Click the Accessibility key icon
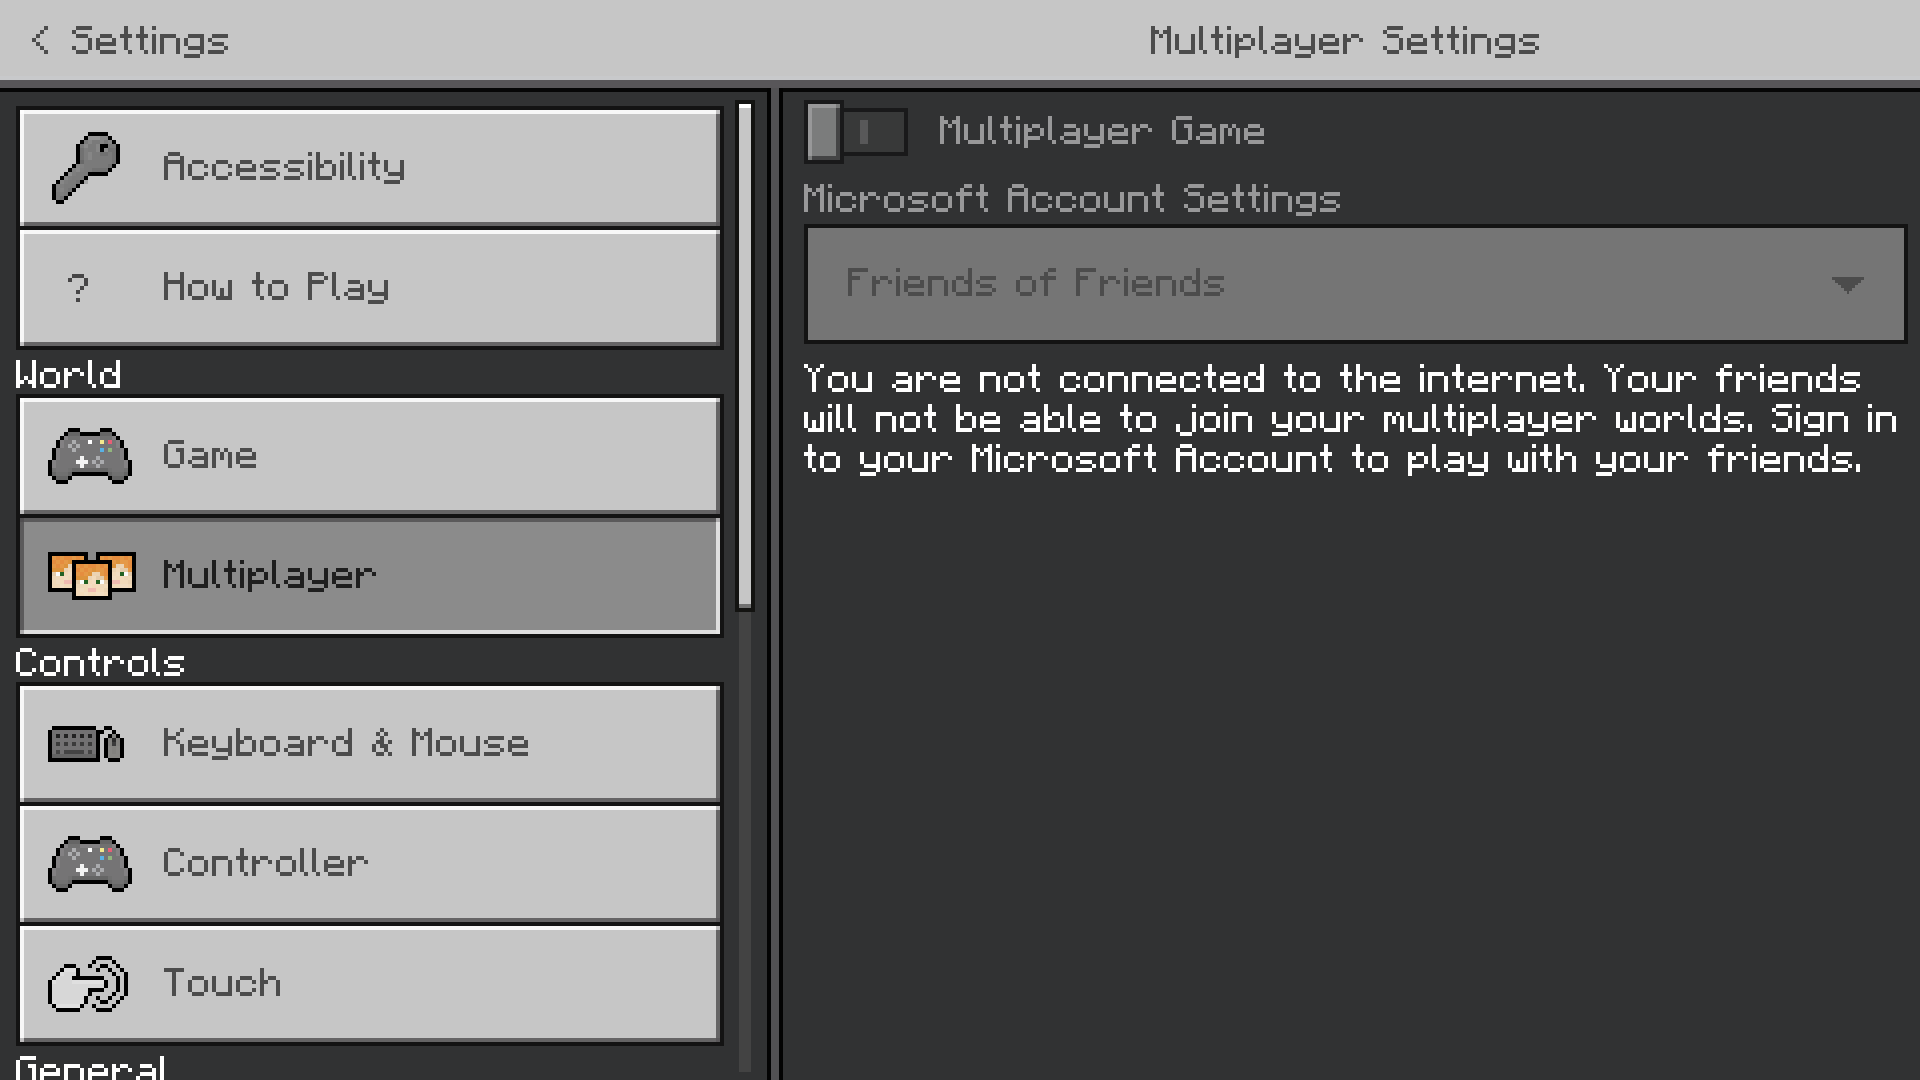This screenshot has width=1920, height=1080. click(x=86, y=167)
